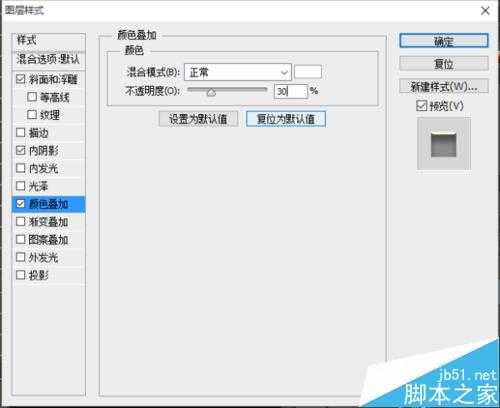Click the 不透明度 value field showing 30
The height and width of the screenshot is (408, 500).
tap(290, 91)
